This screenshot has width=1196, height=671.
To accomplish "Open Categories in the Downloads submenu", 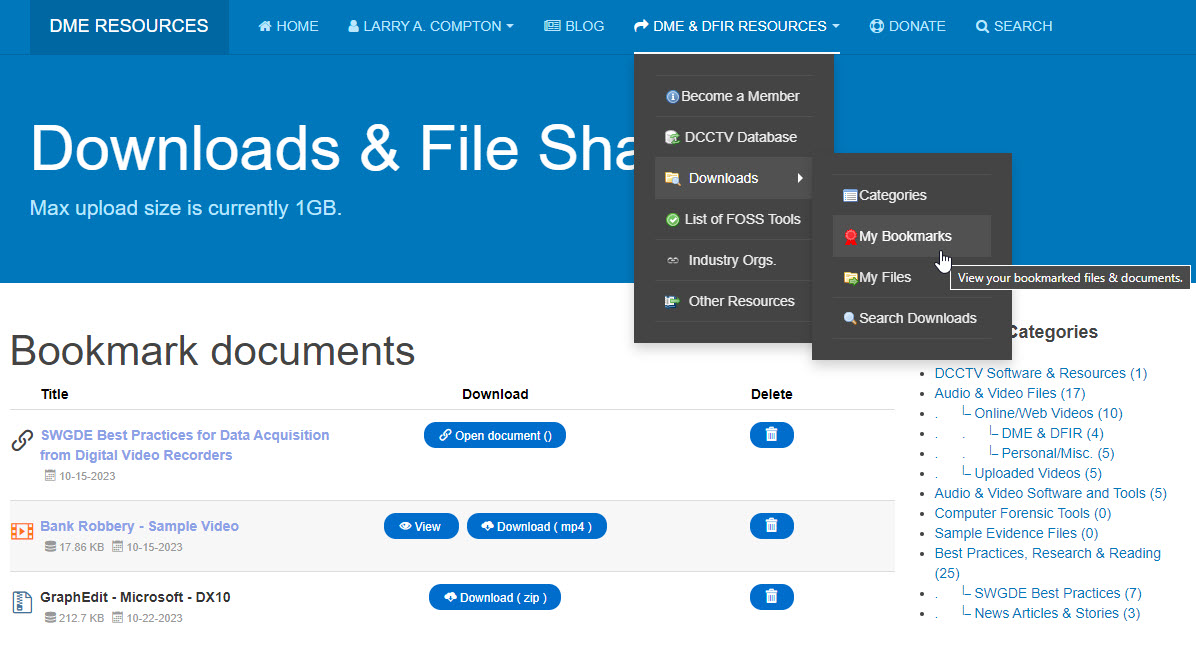I will tap(892, 196).
